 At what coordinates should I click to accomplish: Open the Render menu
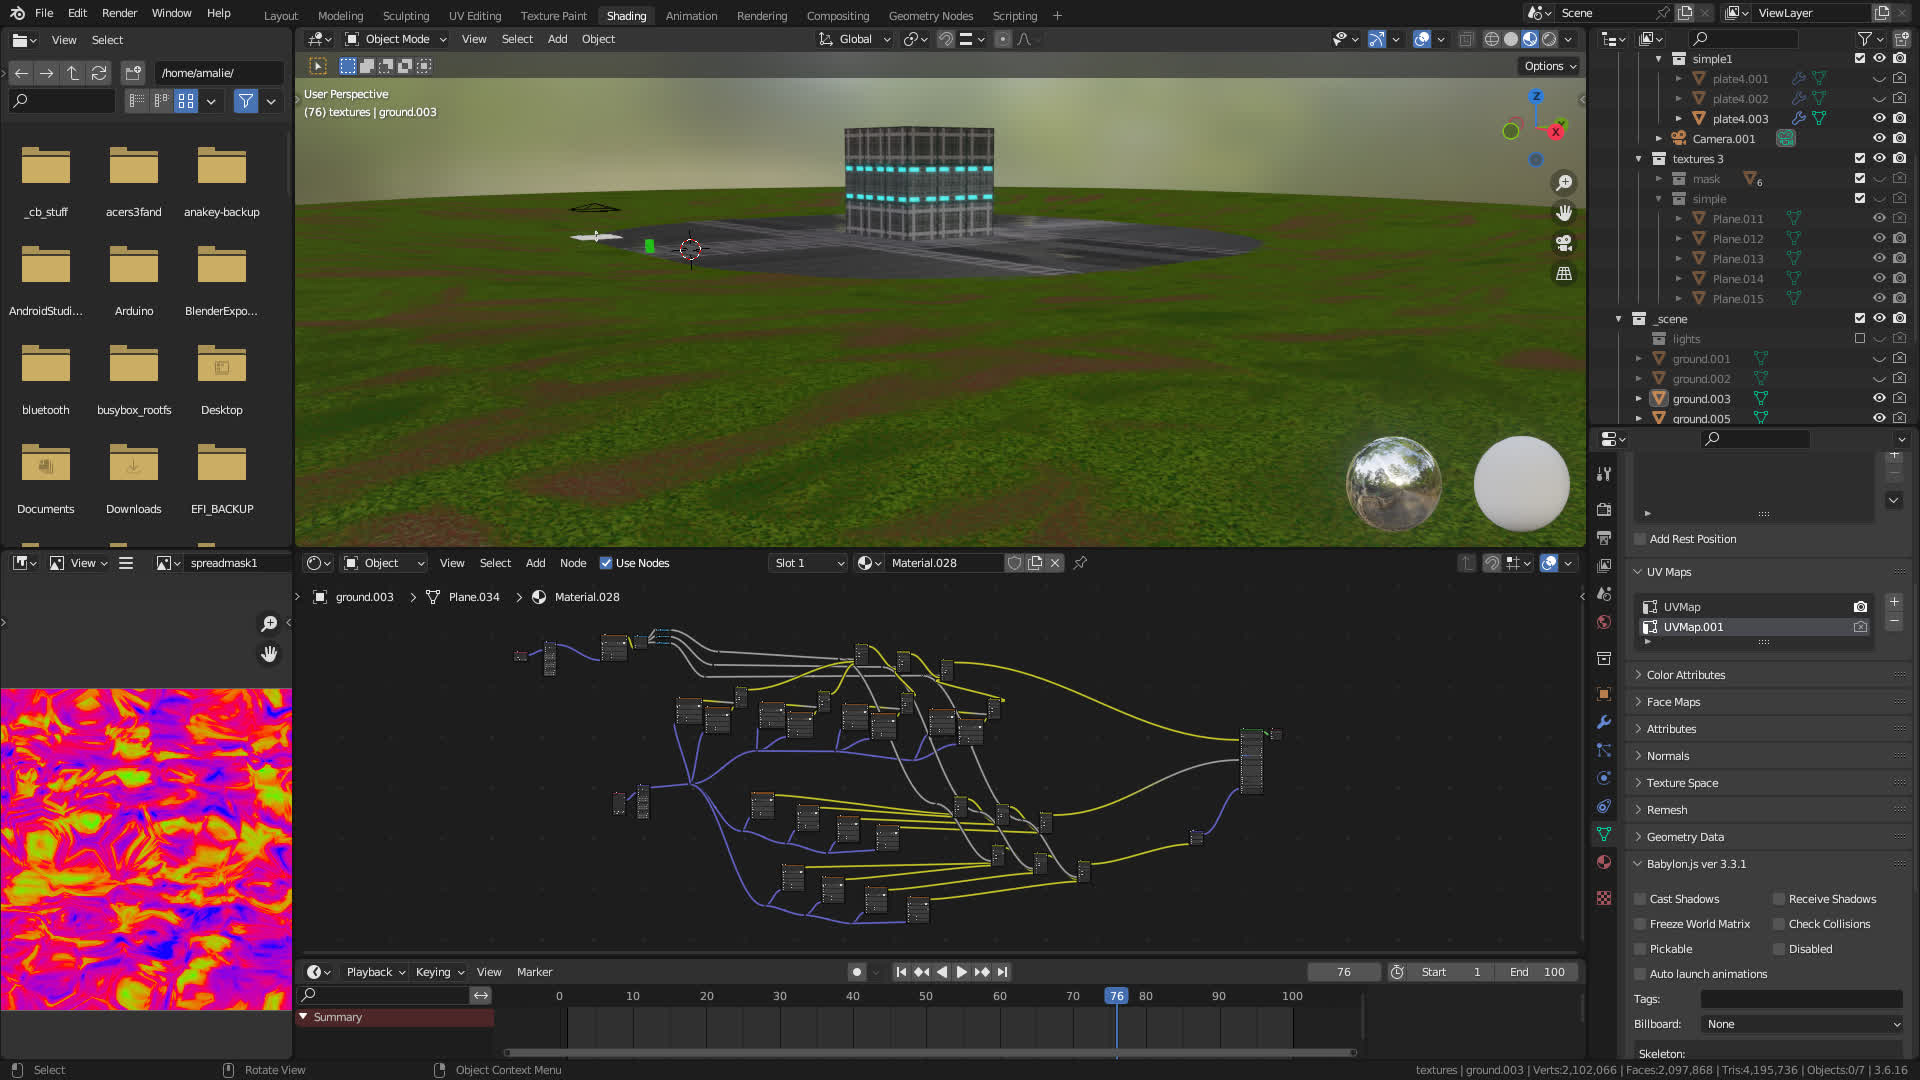(x=119, y=13)
